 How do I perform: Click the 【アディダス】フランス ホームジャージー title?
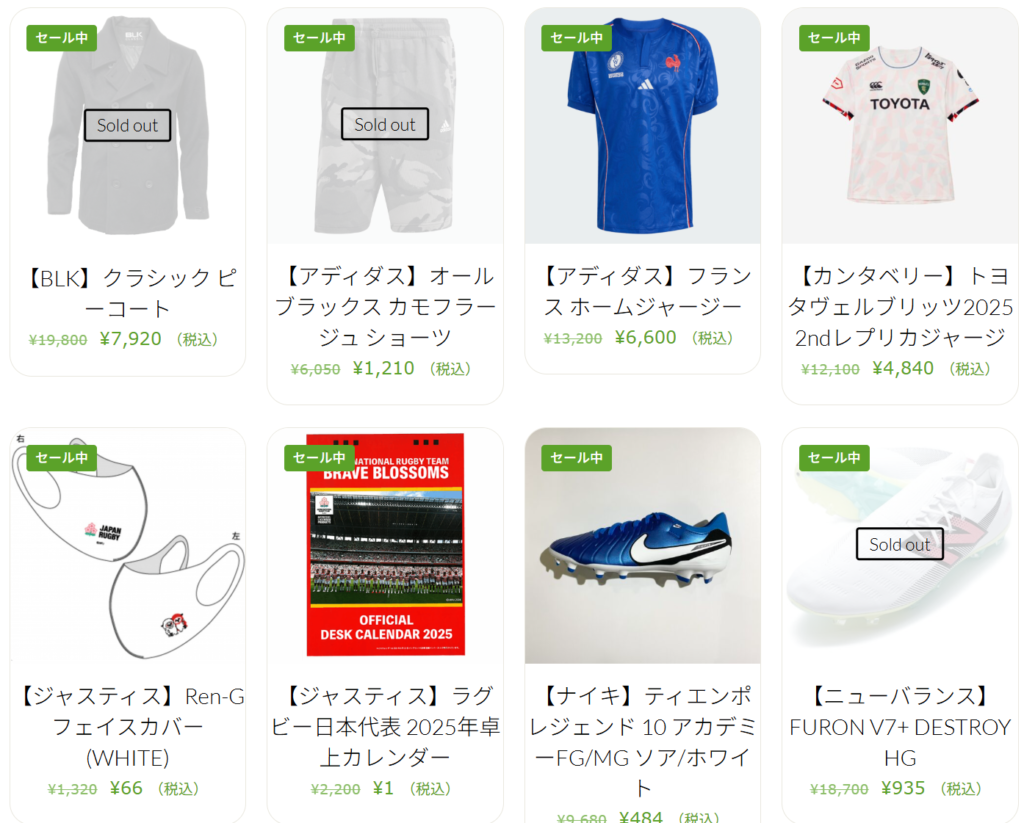point(643,291)
